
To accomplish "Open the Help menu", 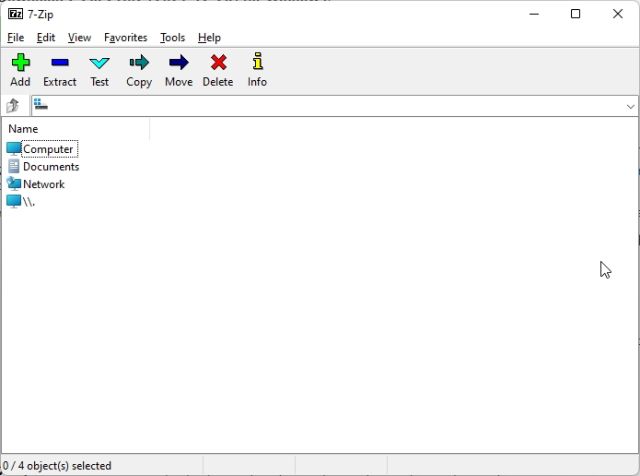I will point(209,38).
